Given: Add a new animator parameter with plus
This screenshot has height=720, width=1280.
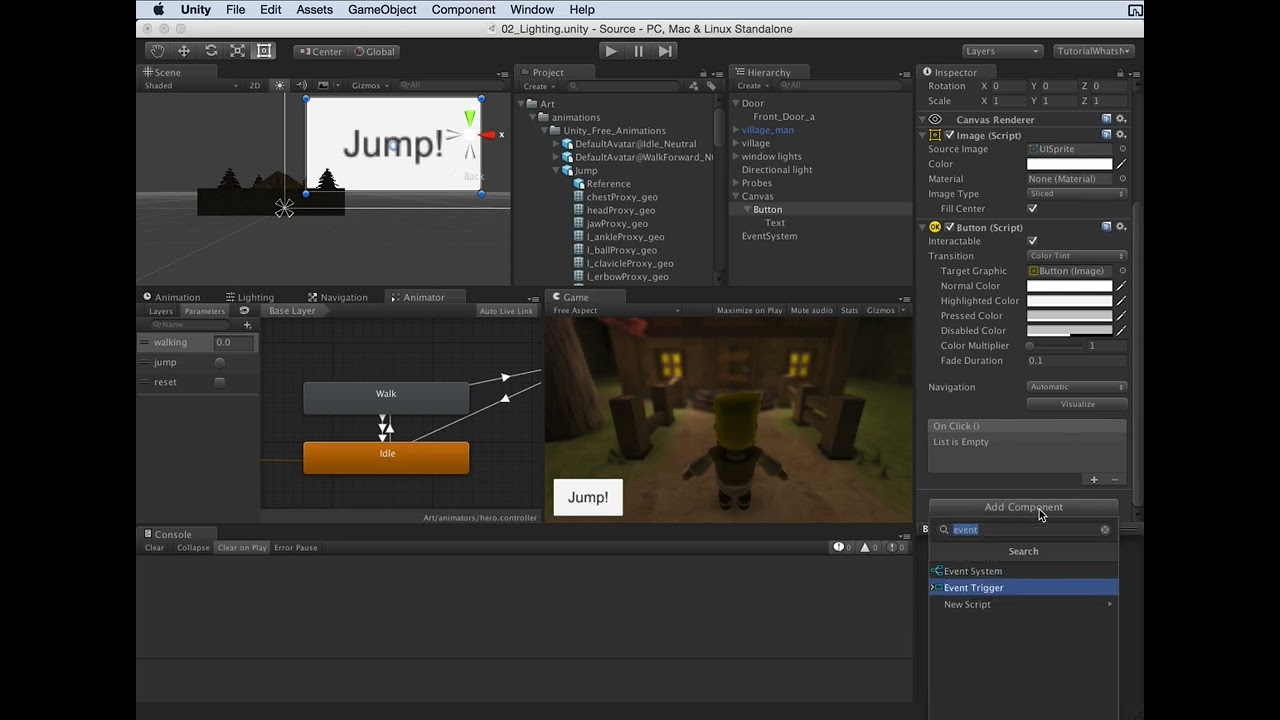Looking at the screenshot, I should 247,325.
